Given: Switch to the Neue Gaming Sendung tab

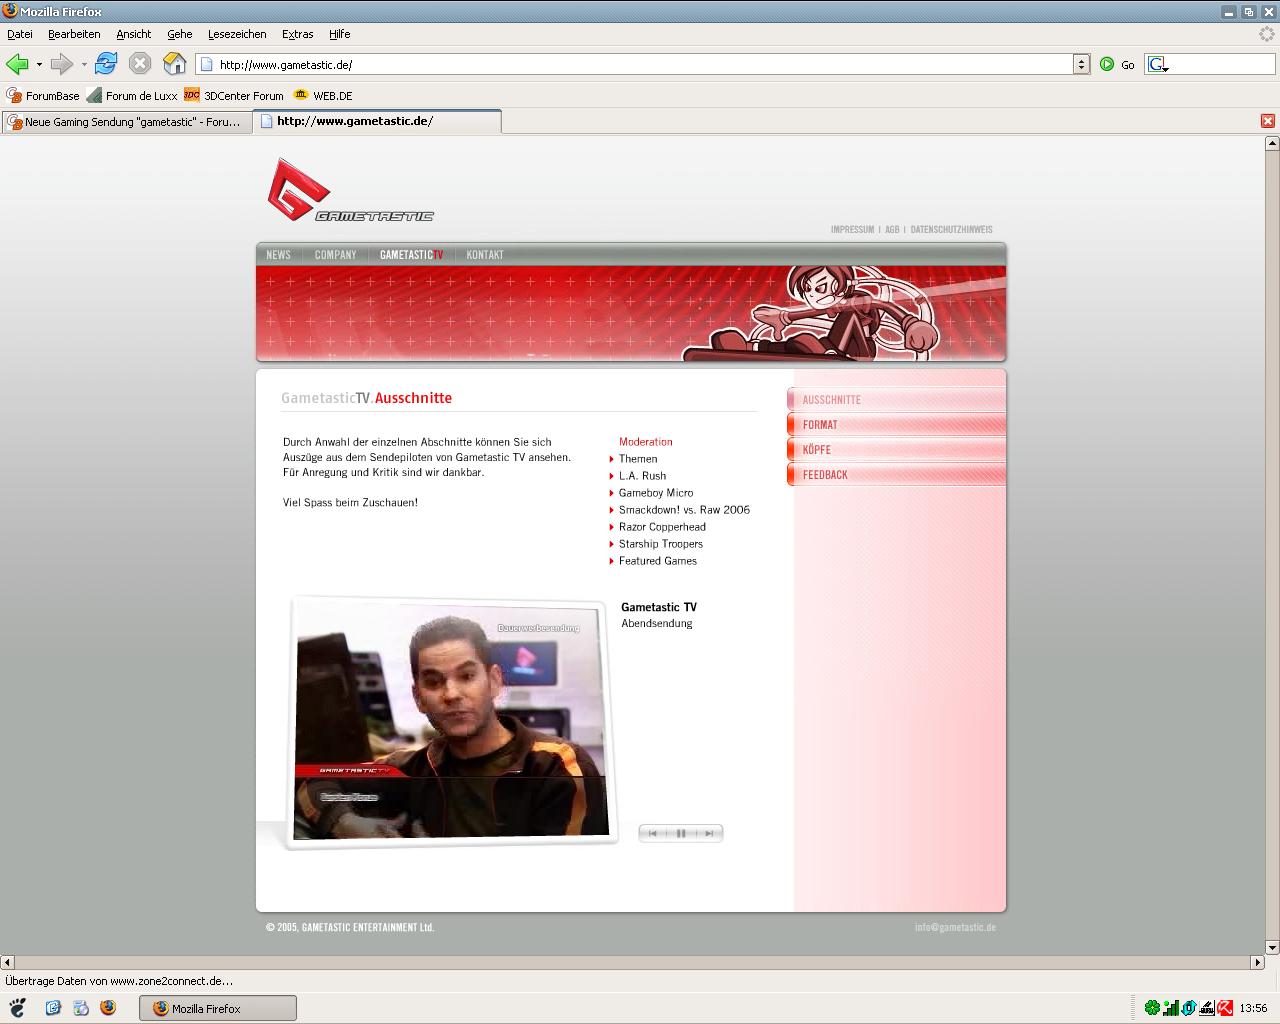Looking at the screenshot, I should (125, 122).
